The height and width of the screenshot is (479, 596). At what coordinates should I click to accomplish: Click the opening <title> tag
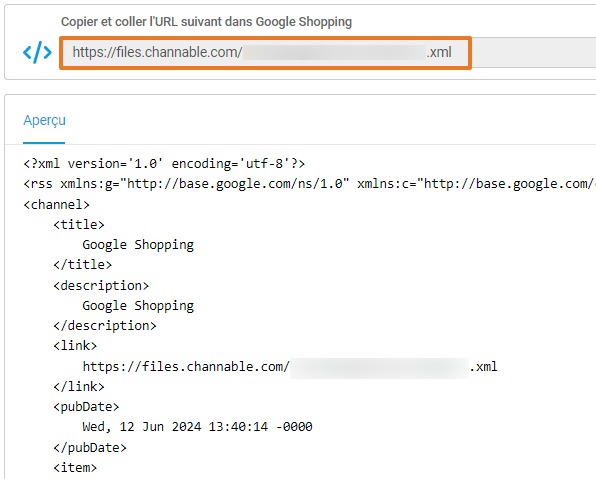(79, 225)
